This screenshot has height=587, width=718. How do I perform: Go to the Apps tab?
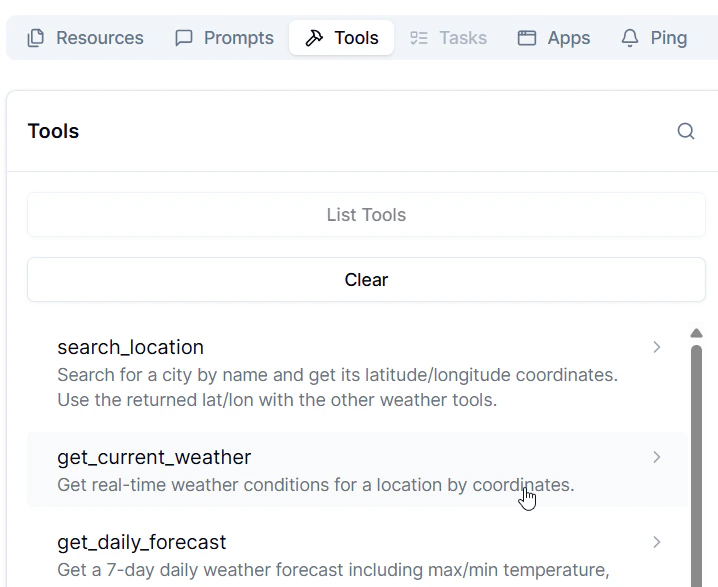click(x=554, y=38)
